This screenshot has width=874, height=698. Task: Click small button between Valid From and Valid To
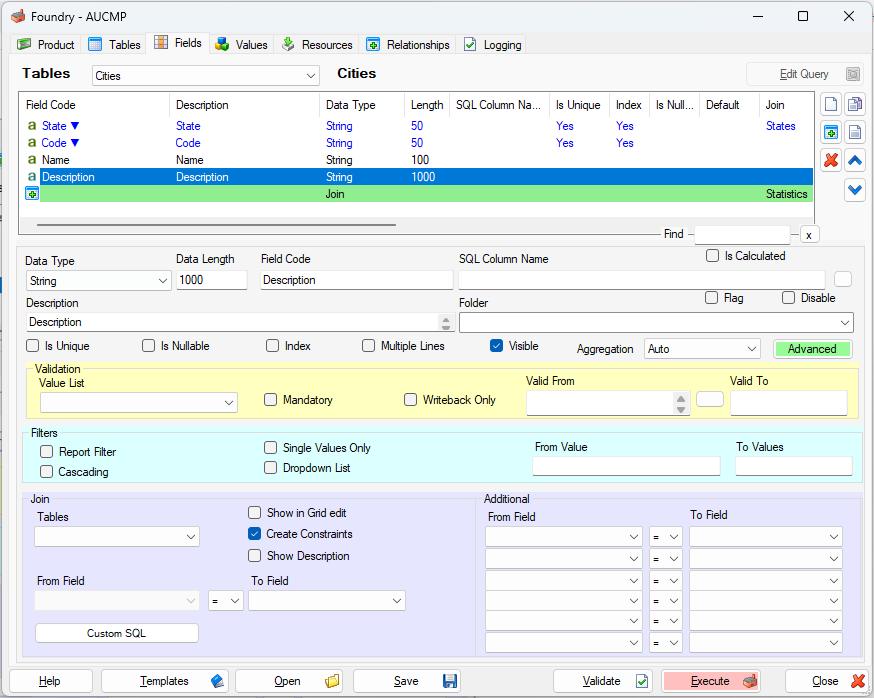[710, 399]
